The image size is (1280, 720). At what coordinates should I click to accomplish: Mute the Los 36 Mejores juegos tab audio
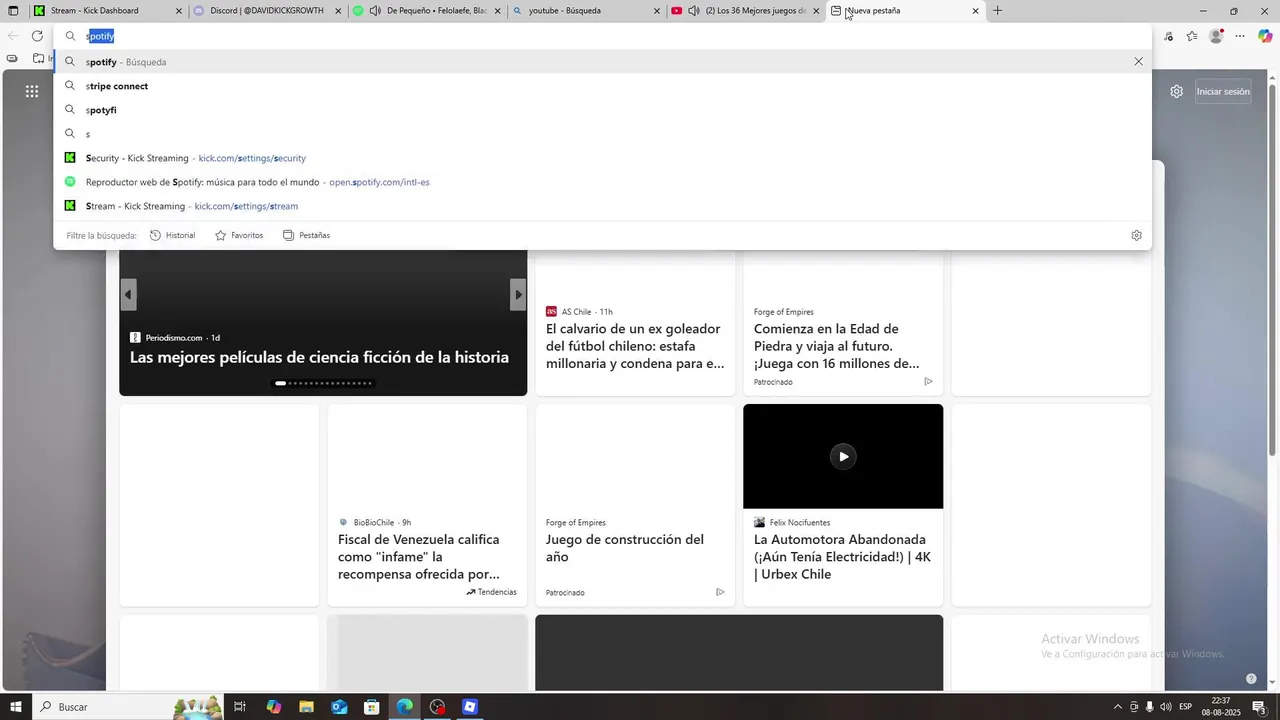pyautogui.click(x=694, y=11)
